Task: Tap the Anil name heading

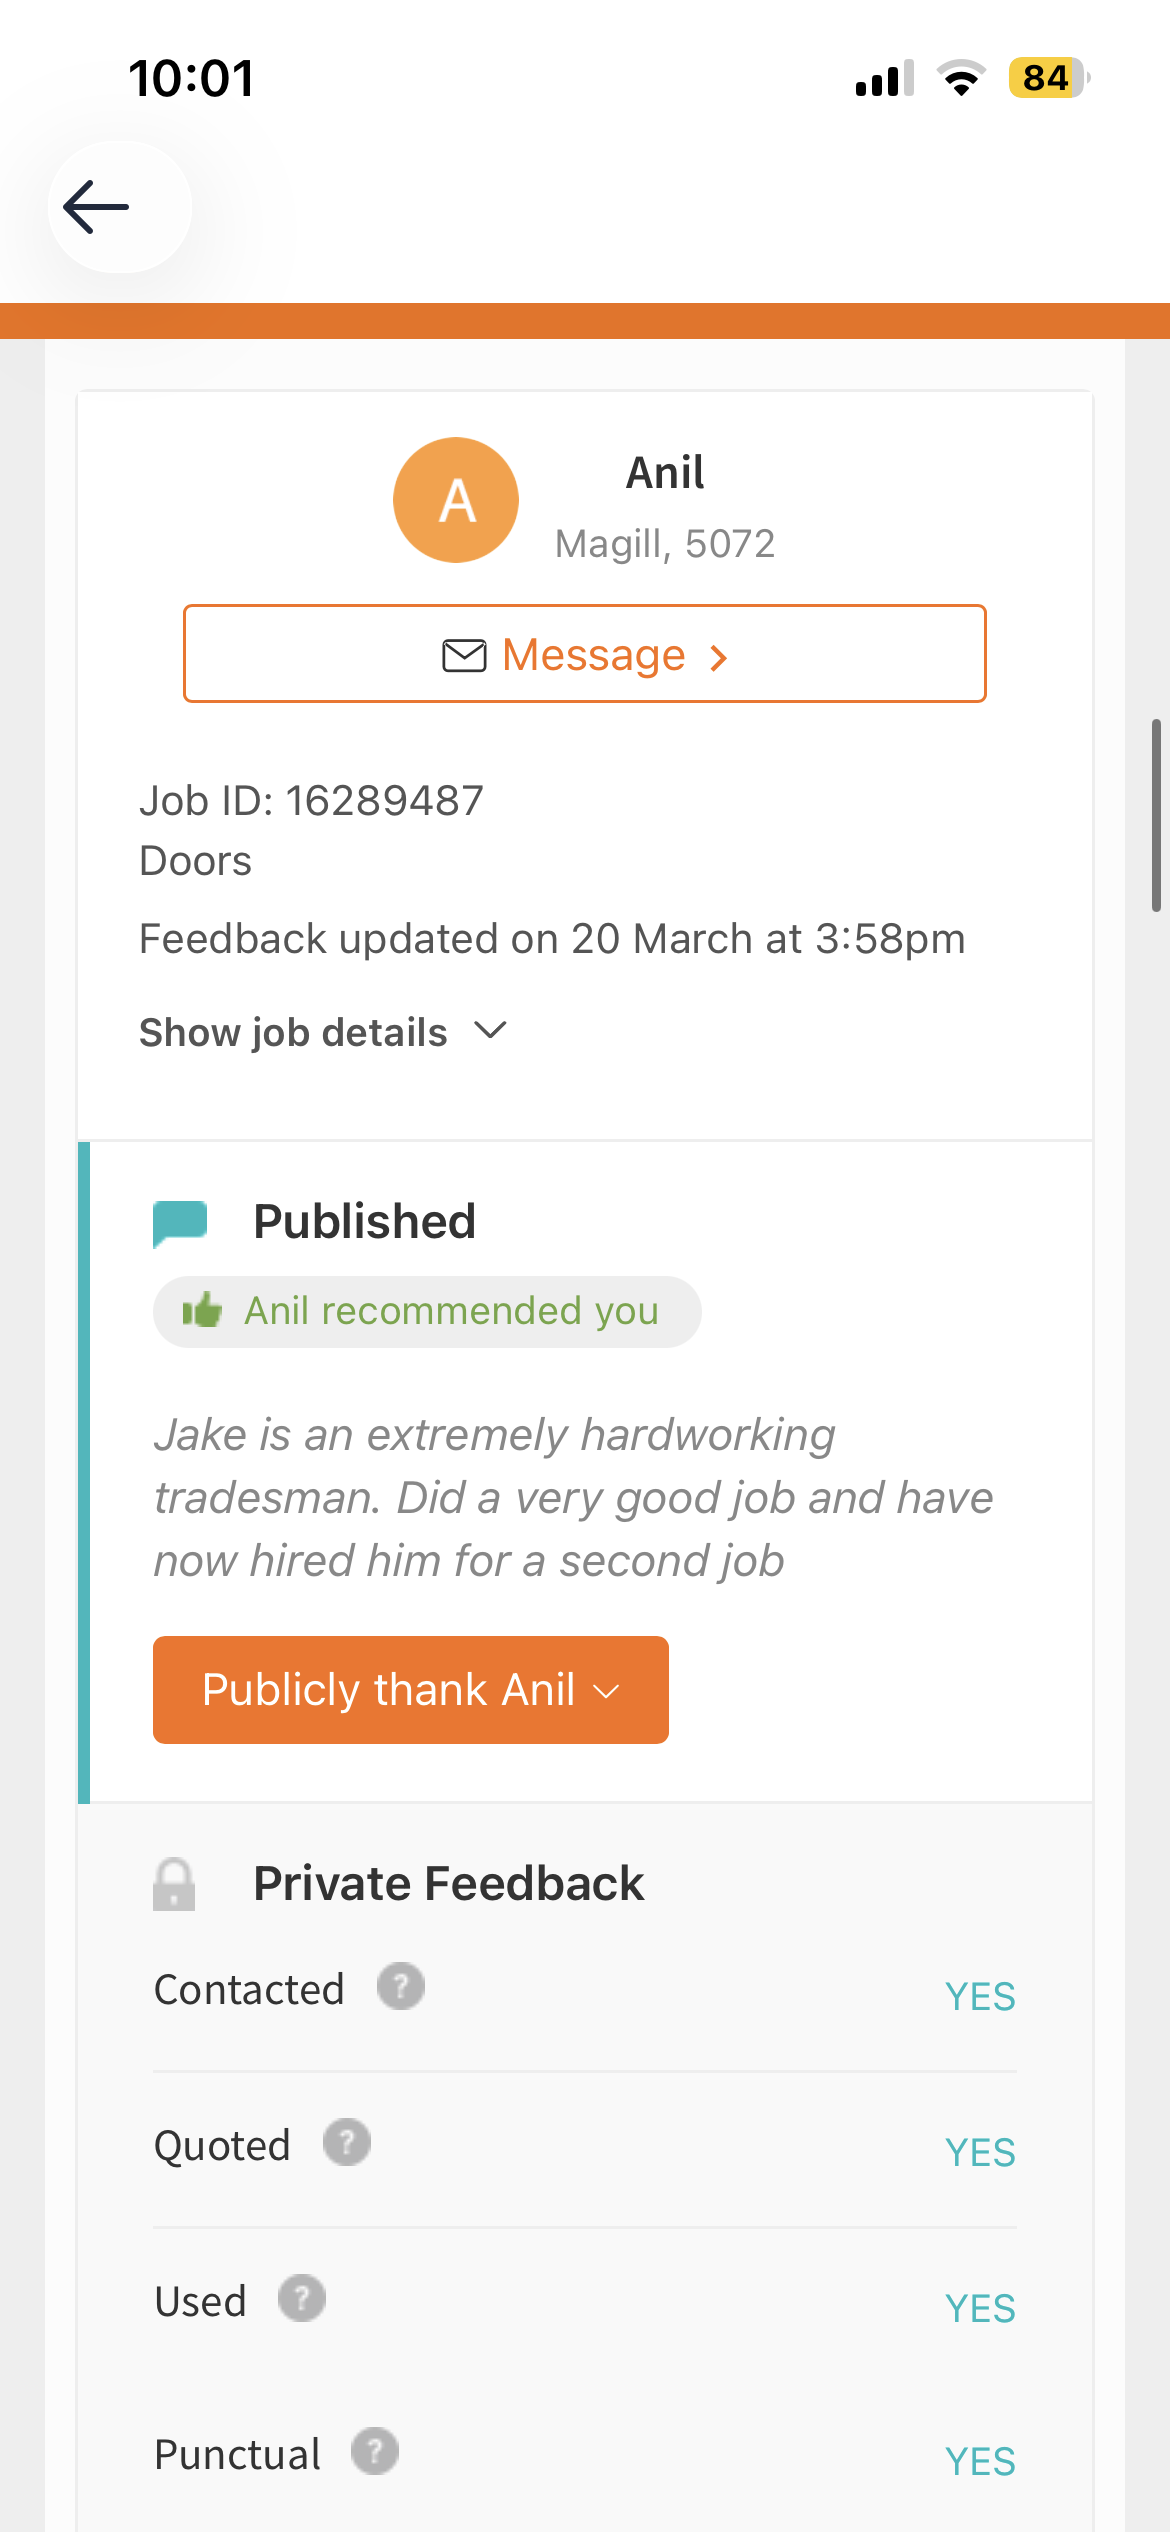Action: pos(665,473)
